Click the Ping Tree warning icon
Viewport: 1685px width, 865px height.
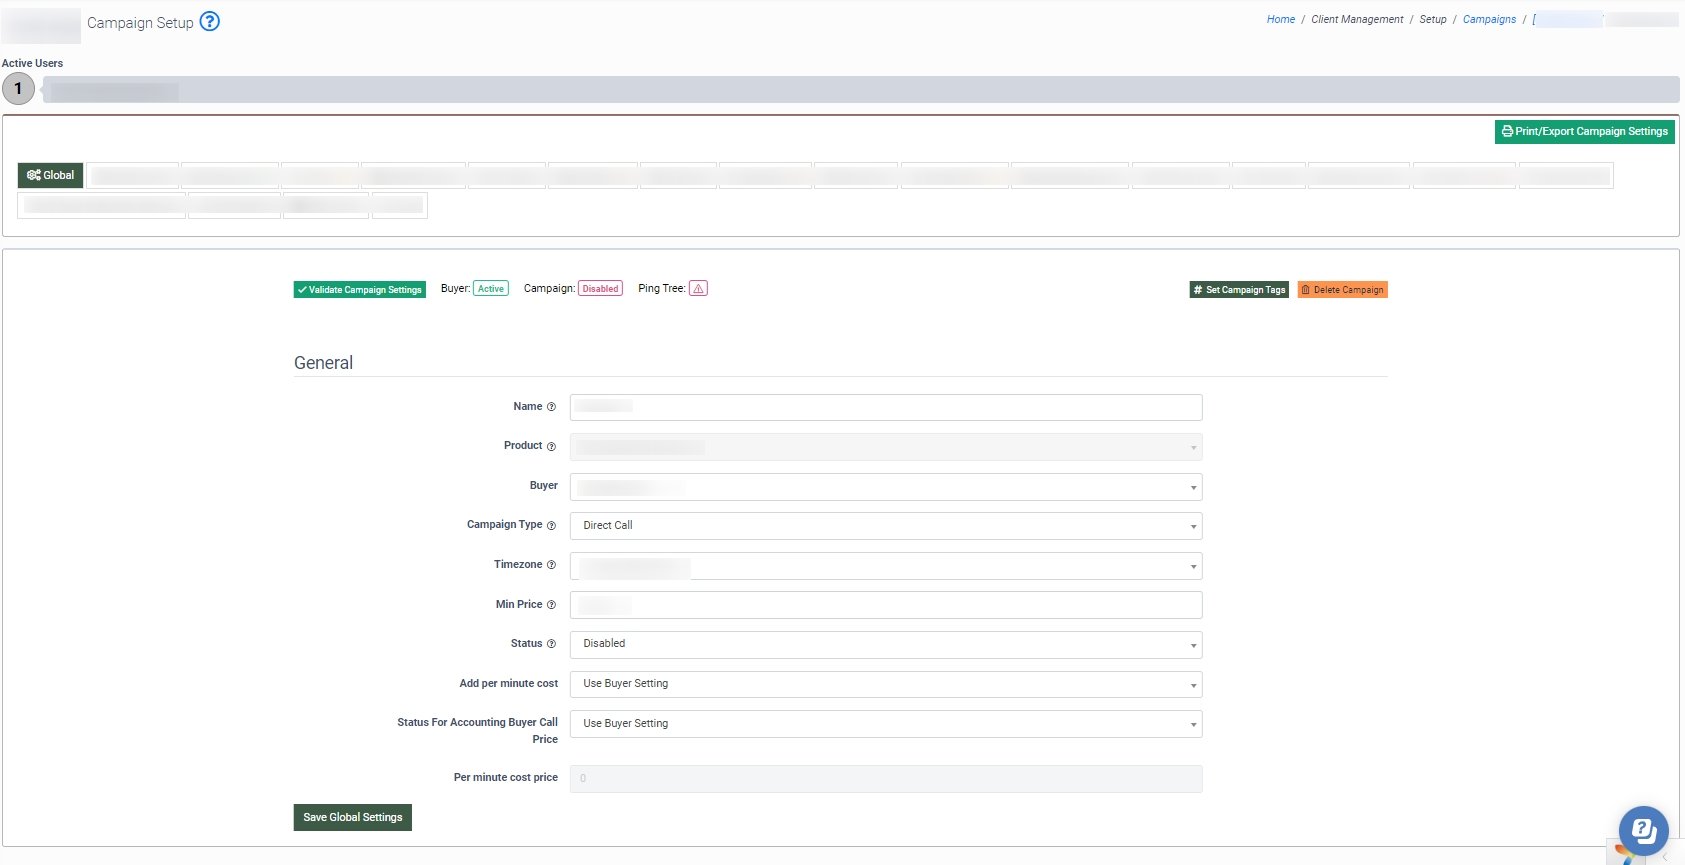[x=698, y=289]
